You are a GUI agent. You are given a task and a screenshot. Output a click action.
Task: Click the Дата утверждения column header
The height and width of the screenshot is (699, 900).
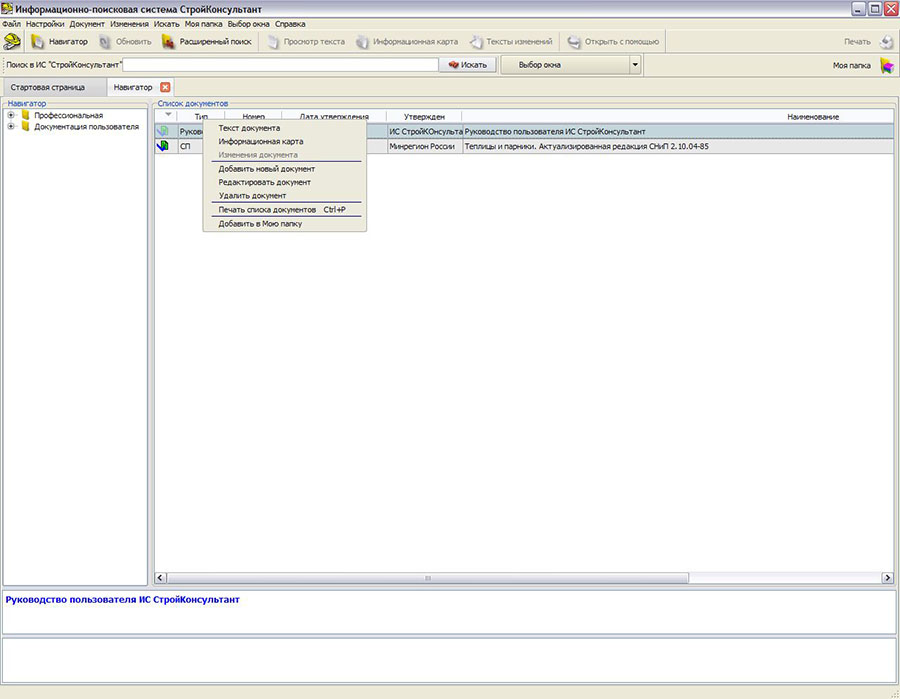pyautogui.click(x=334, y=116)
